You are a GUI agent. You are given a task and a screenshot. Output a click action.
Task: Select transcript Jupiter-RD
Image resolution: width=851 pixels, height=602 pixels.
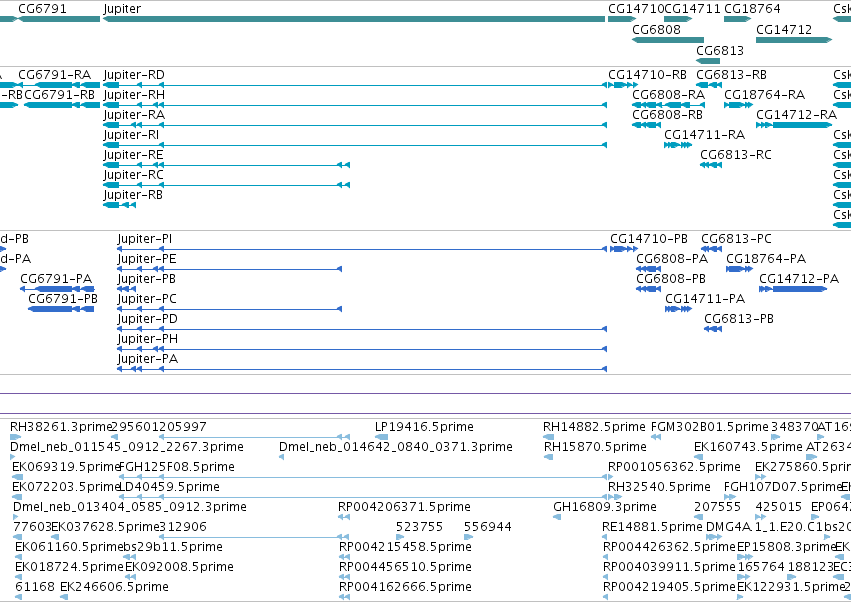pyautogui.click(x=134, y=75)
